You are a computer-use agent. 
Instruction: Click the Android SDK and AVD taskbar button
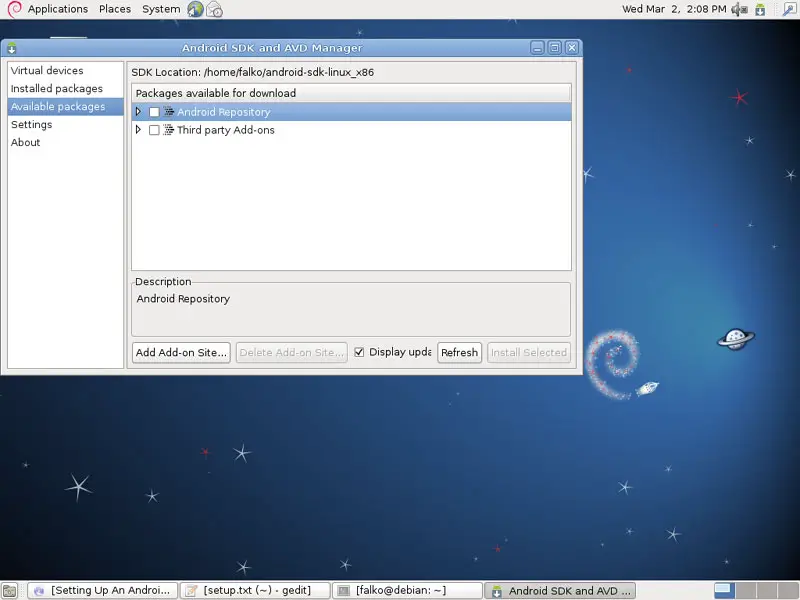[560, 591]
